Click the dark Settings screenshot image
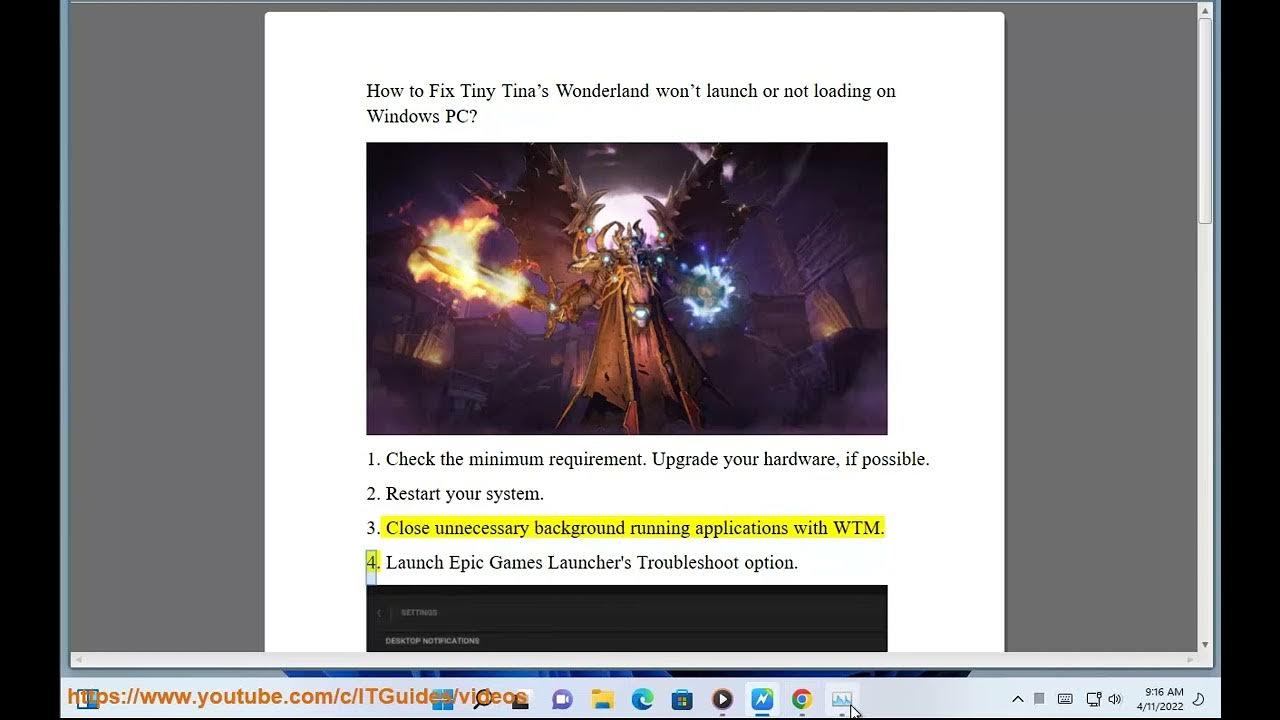The width and height of the screenshot is (1280, 720). click(627, 619)
